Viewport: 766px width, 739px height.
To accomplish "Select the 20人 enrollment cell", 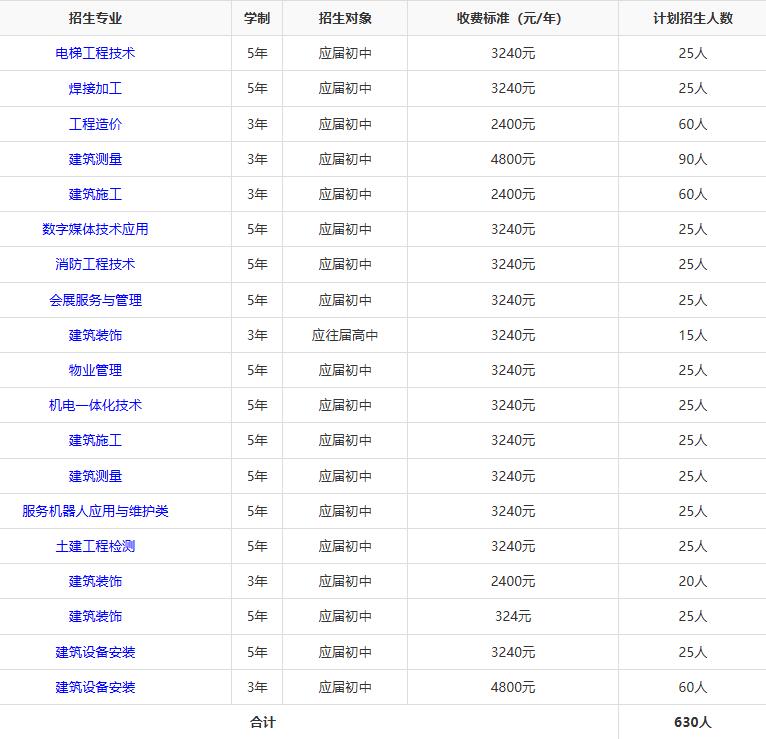I will 693,581.
